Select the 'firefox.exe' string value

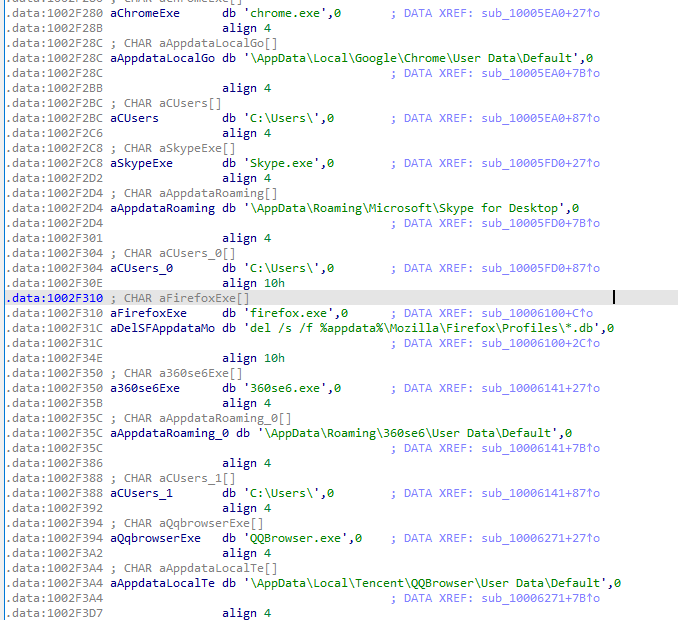tap(289, 313)
